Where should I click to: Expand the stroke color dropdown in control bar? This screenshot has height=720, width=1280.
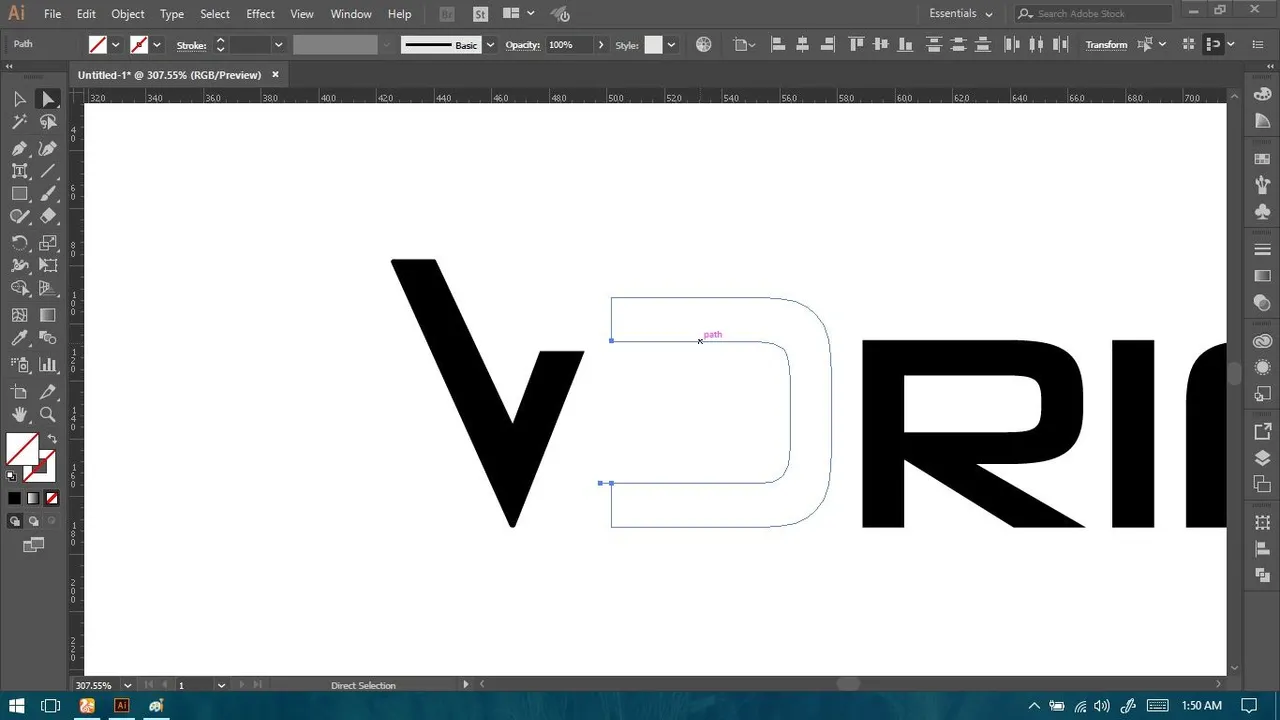pyautogui.click(x=157, y=45)
